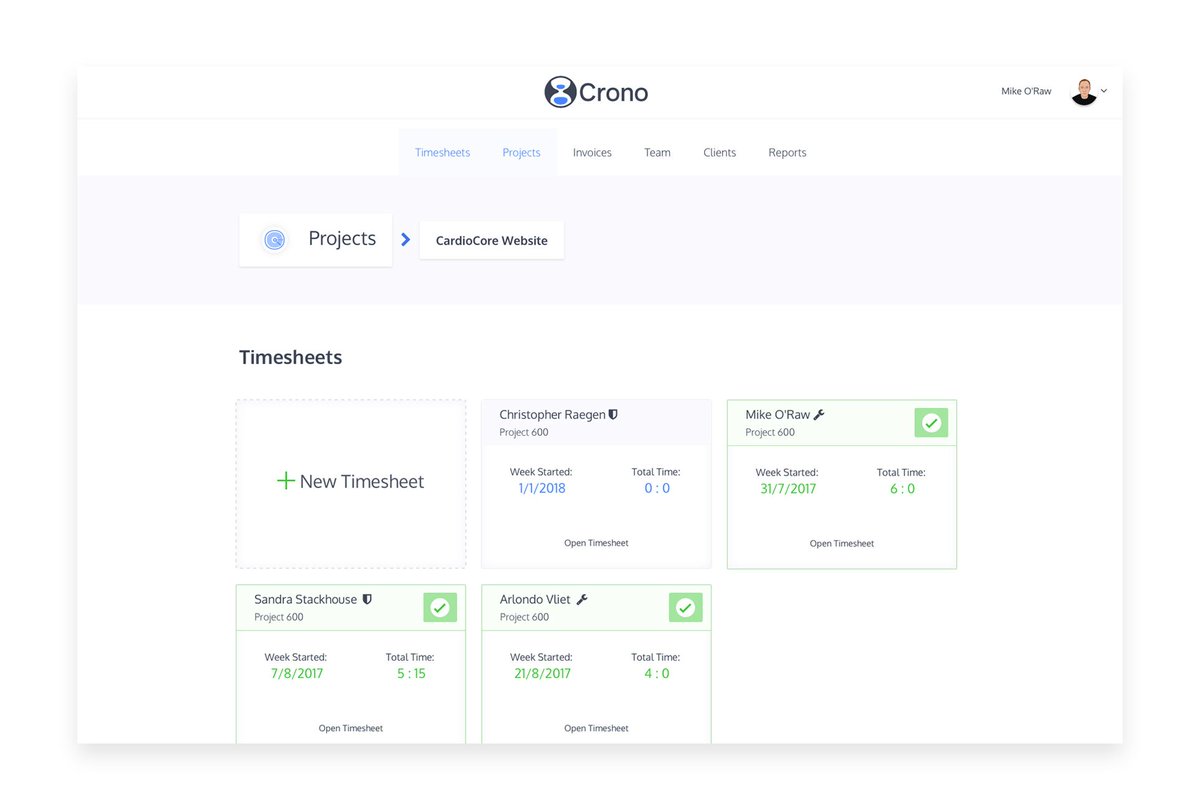Click the breadcrumb arrow after Projects
The image size is (1200, 809).
tap(405, 239)
